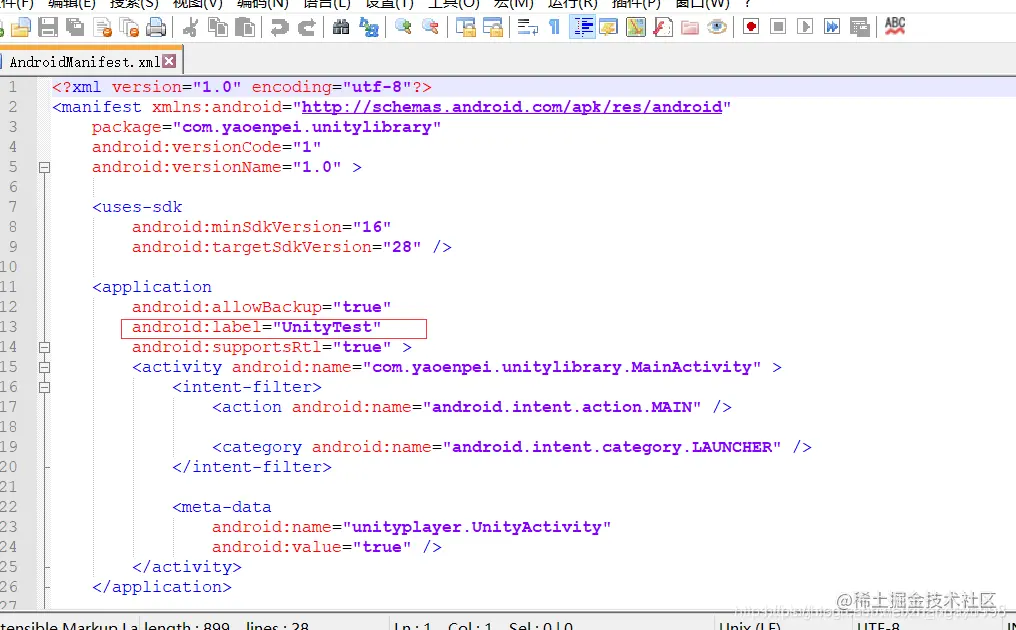Zoom out using the magnifier minus icon
The image size is (1016, 630).
pos(430,27)
